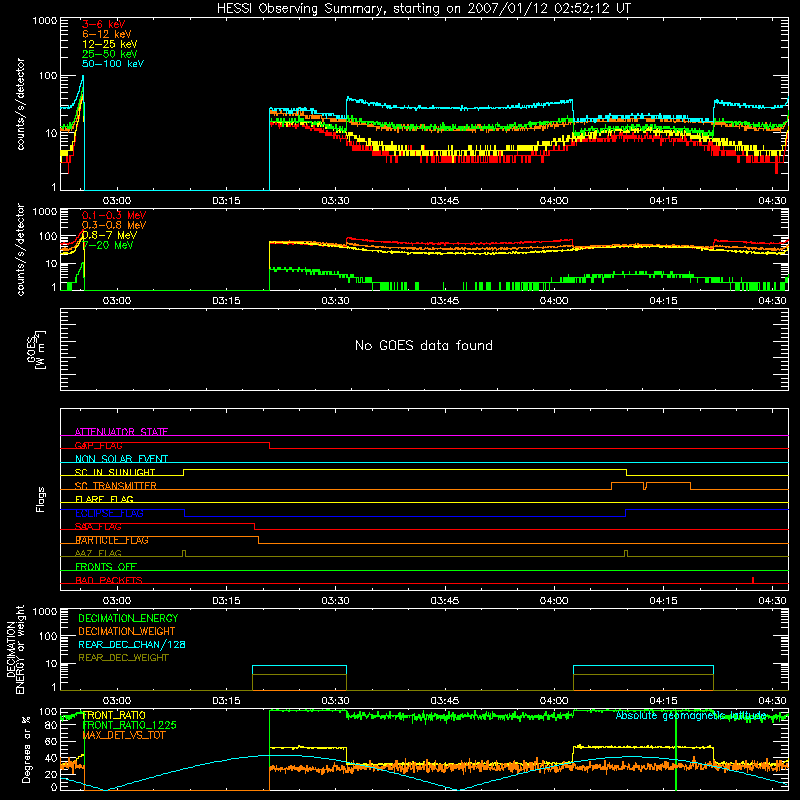Select the orange 6-12 keV legend label
Image resolution: width=800 pixels, height=800 pixels.
tap(107, 34)
